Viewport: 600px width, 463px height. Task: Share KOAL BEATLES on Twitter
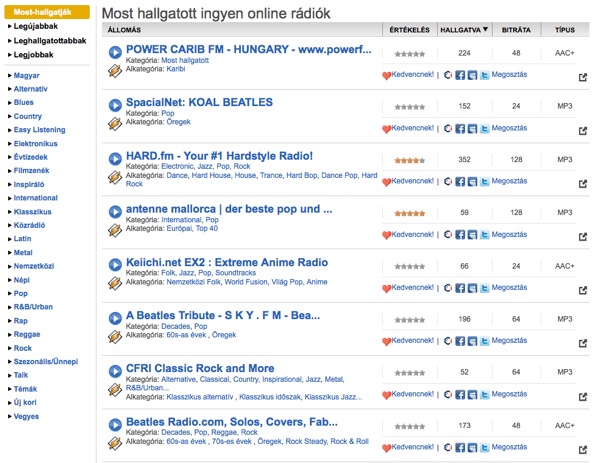pyautogui.click(x=484, y=129)
